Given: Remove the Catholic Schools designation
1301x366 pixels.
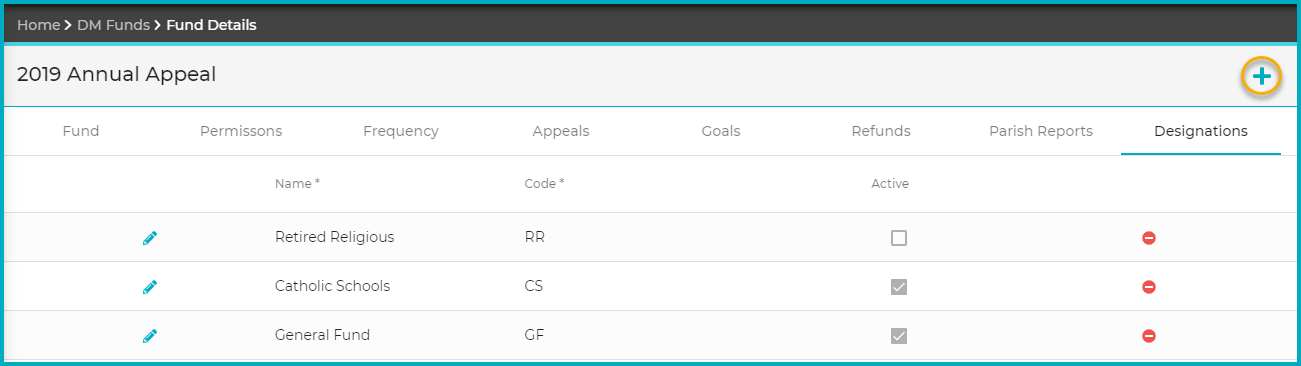Looking at the screenshot, I should click(1149, 287).
